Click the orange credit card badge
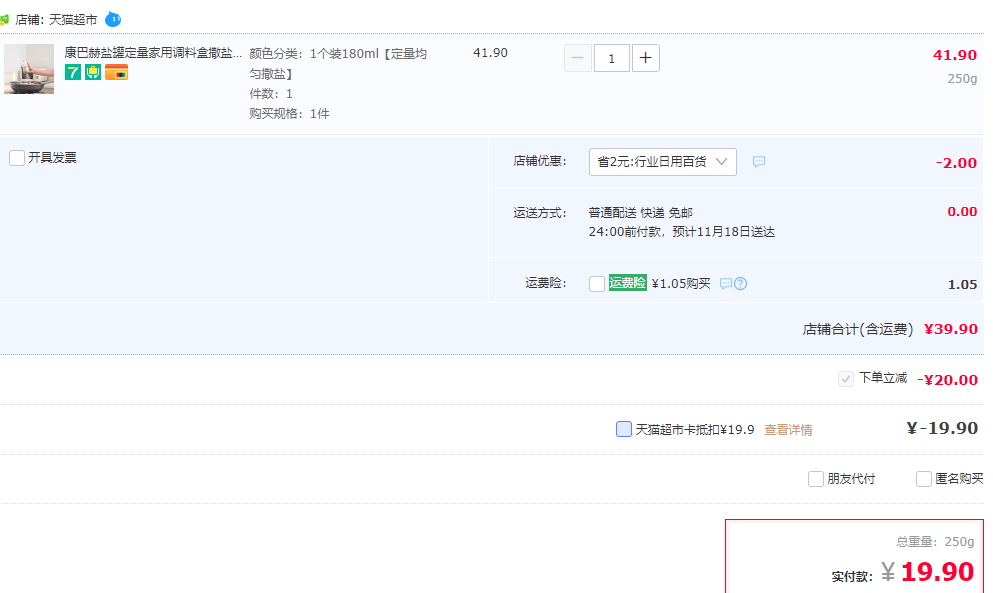The height and width of the screenshot is (593, 993). point(117,73)
